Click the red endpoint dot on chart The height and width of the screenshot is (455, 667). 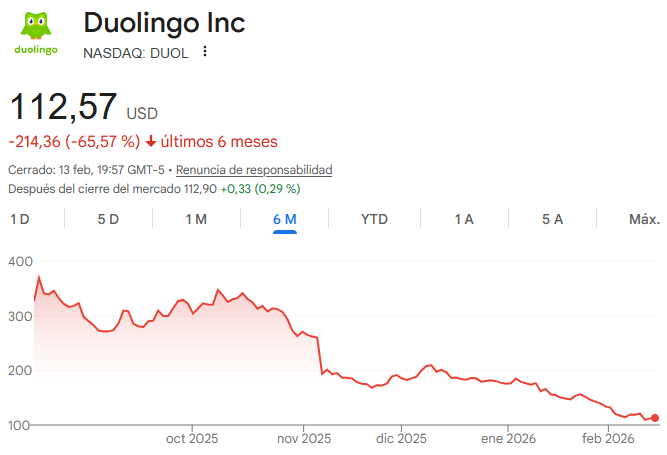coord(655,418)
